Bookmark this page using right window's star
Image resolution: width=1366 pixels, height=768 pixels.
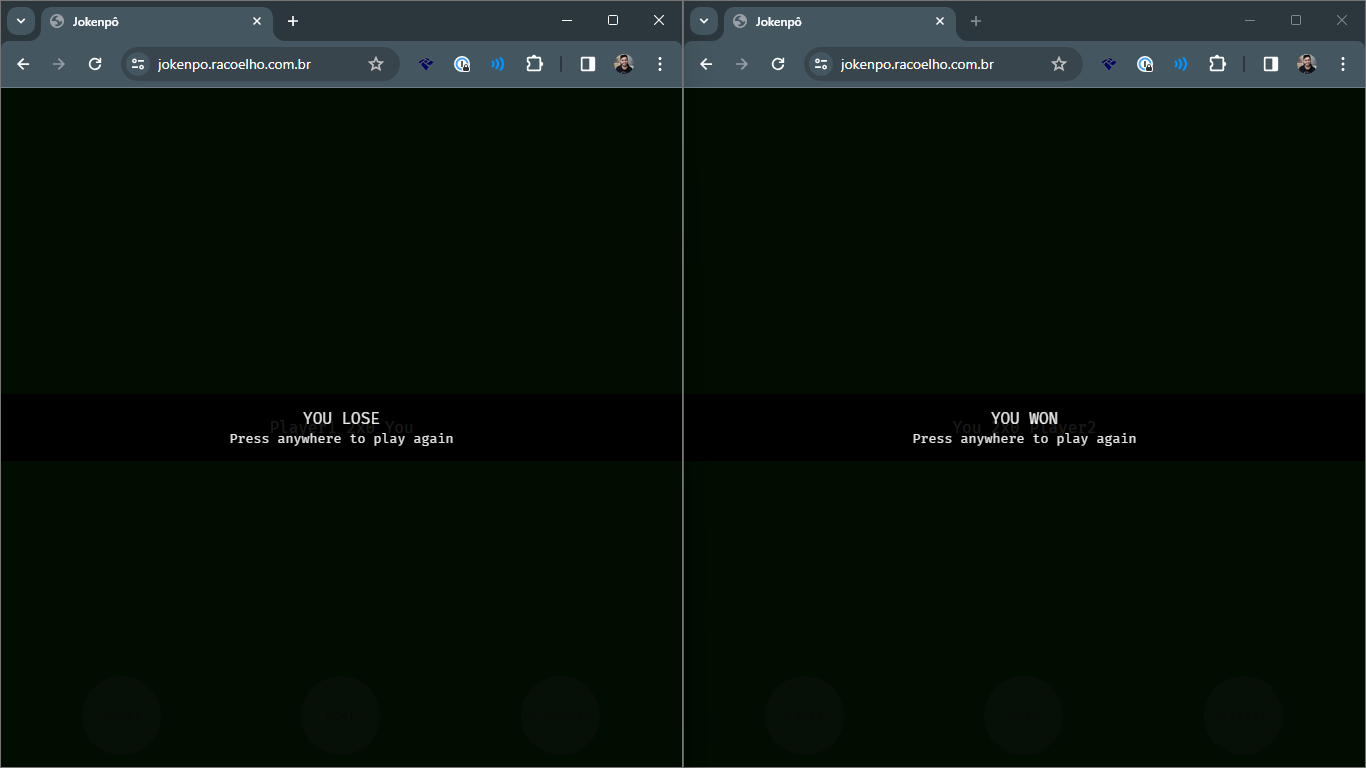(x=1059, y=64)
